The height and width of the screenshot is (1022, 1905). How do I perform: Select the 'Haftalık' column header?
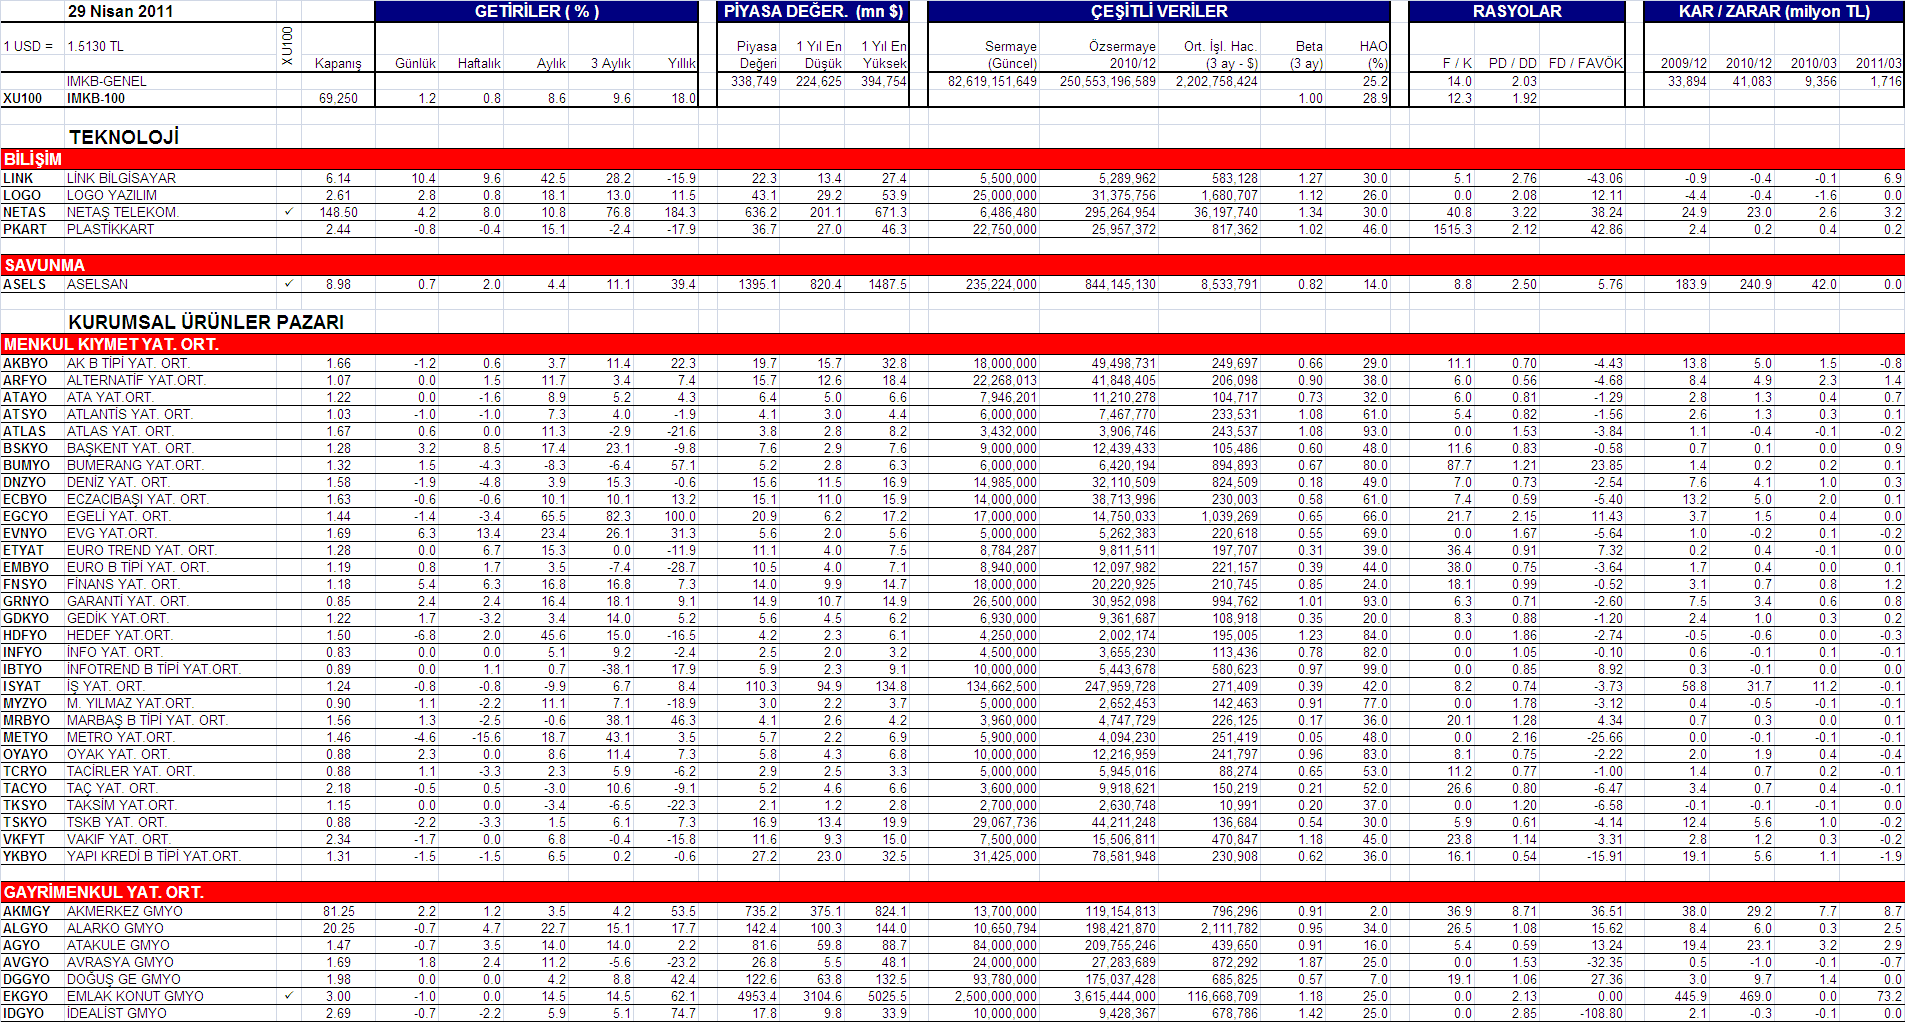point(479,63)
